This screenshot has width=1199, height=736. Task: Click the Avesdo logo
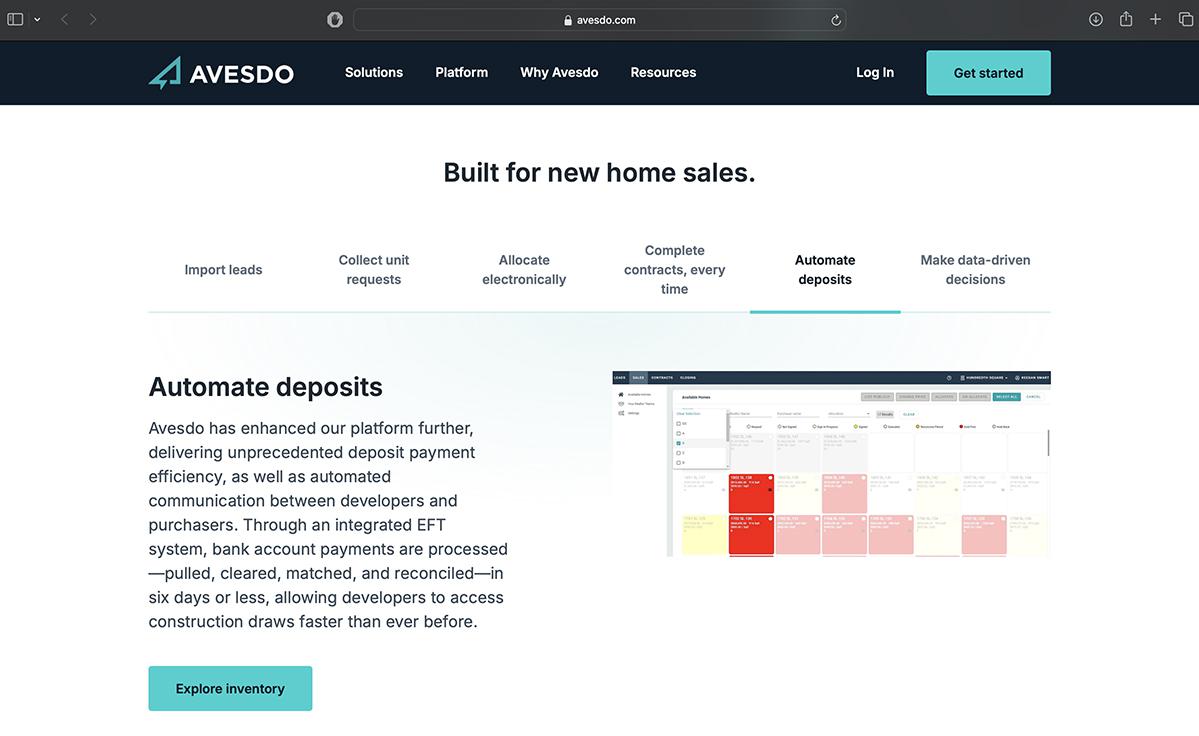pyautogui.click(x=221, y=73)
